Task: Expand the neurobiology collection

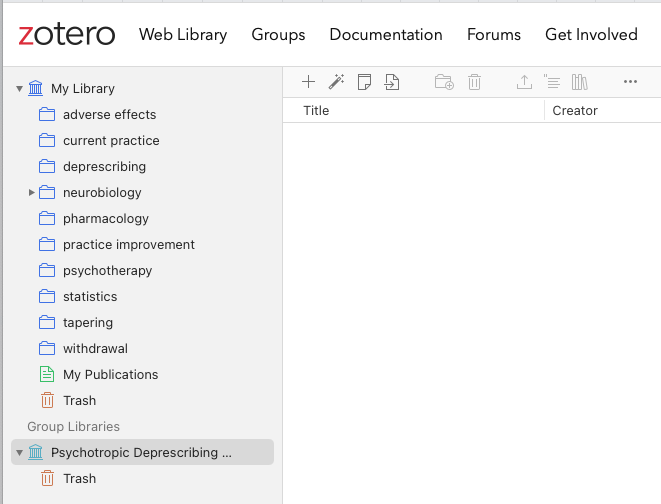Action: click(31, 193)
